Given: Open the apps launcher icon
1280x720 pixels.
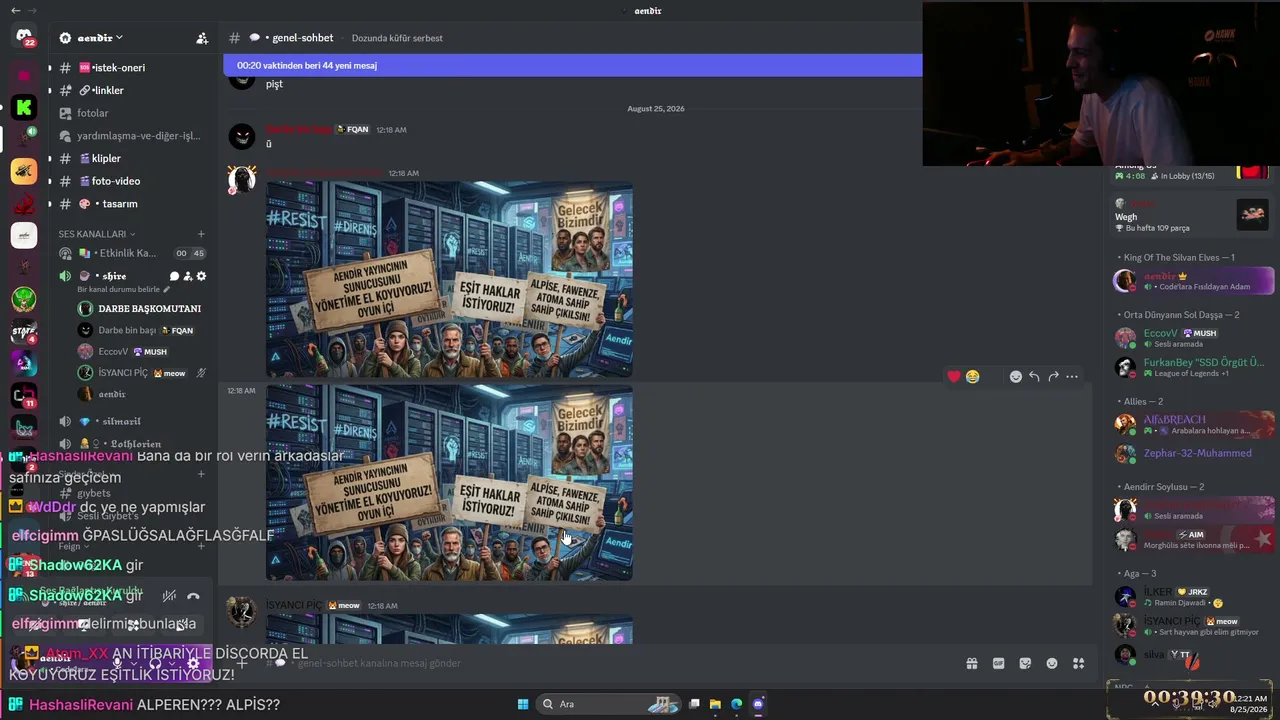Looking at the screenshot, I should [1078, 663].
